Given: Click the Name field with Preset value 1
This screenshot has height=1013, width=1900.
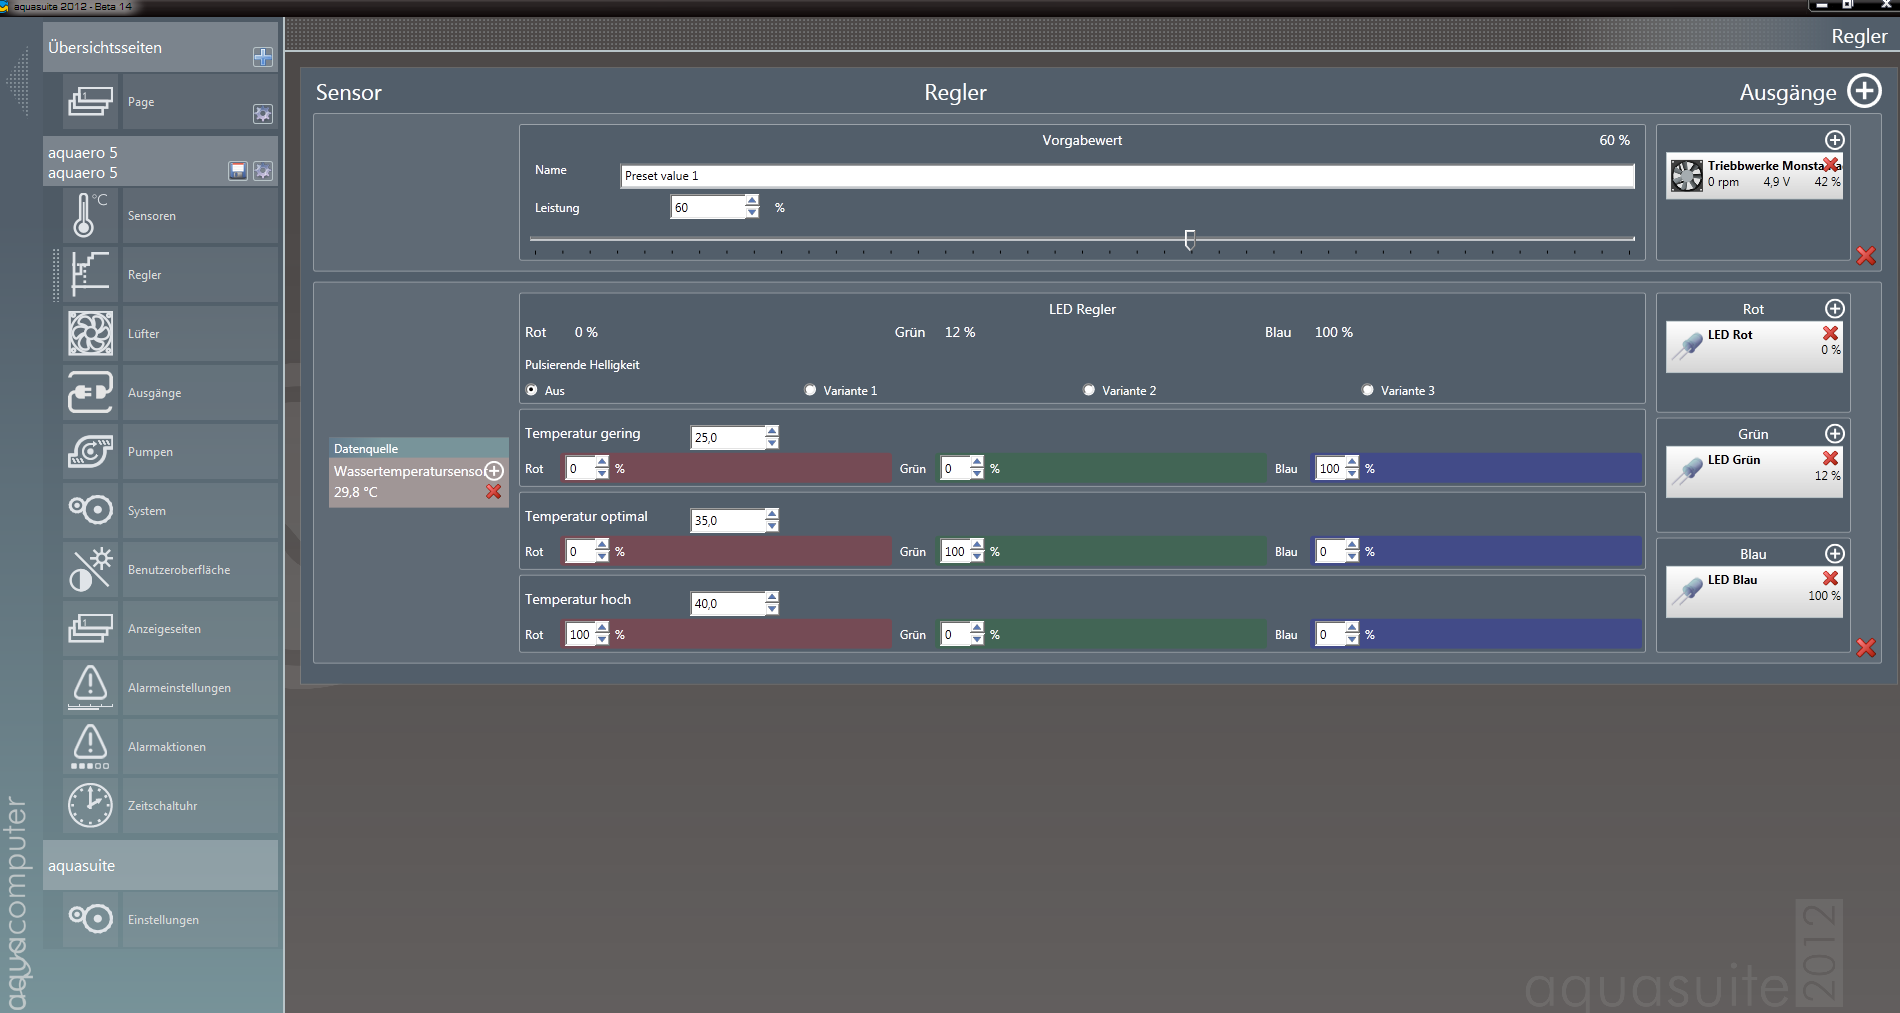Looking at the screenshot, I should [1127, 176].
